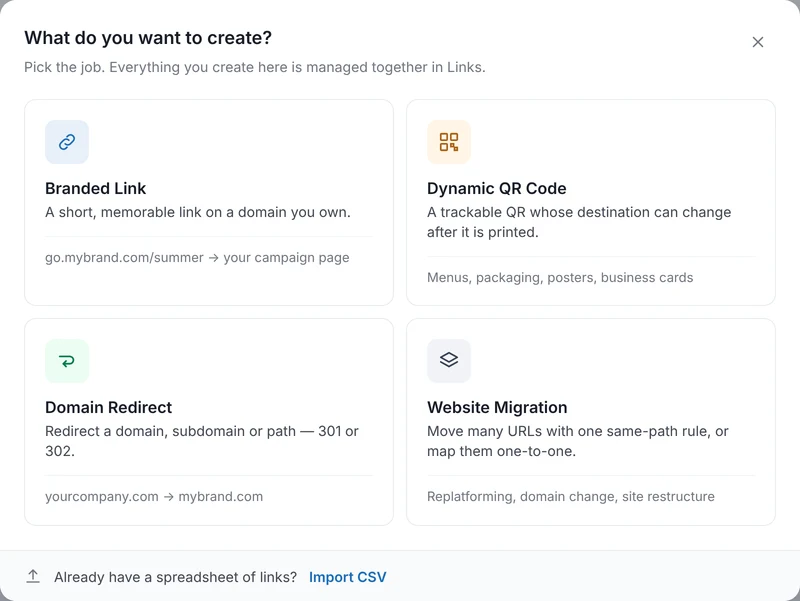Click 'Replatforming, domain change, site restructure' text
800x601 pixels.
click(x=571, y=496)
